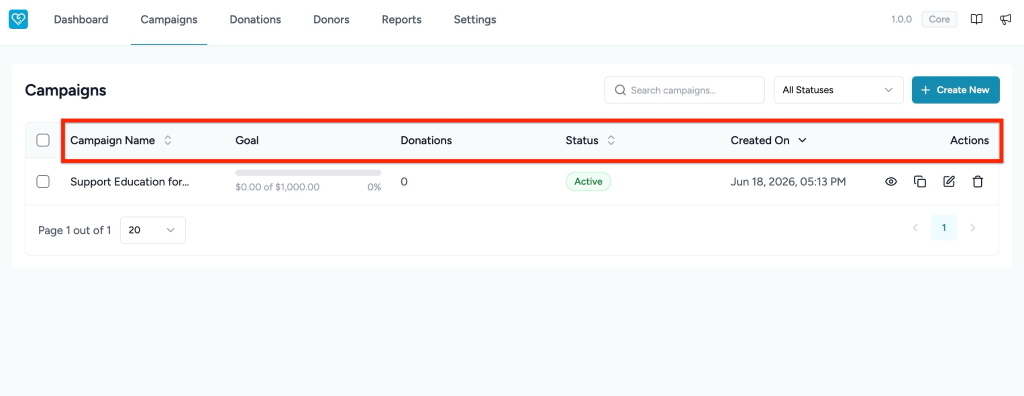
Task: Toggle the Created On sort chevron
Action: pyautogui.click(x=803, y=140)
